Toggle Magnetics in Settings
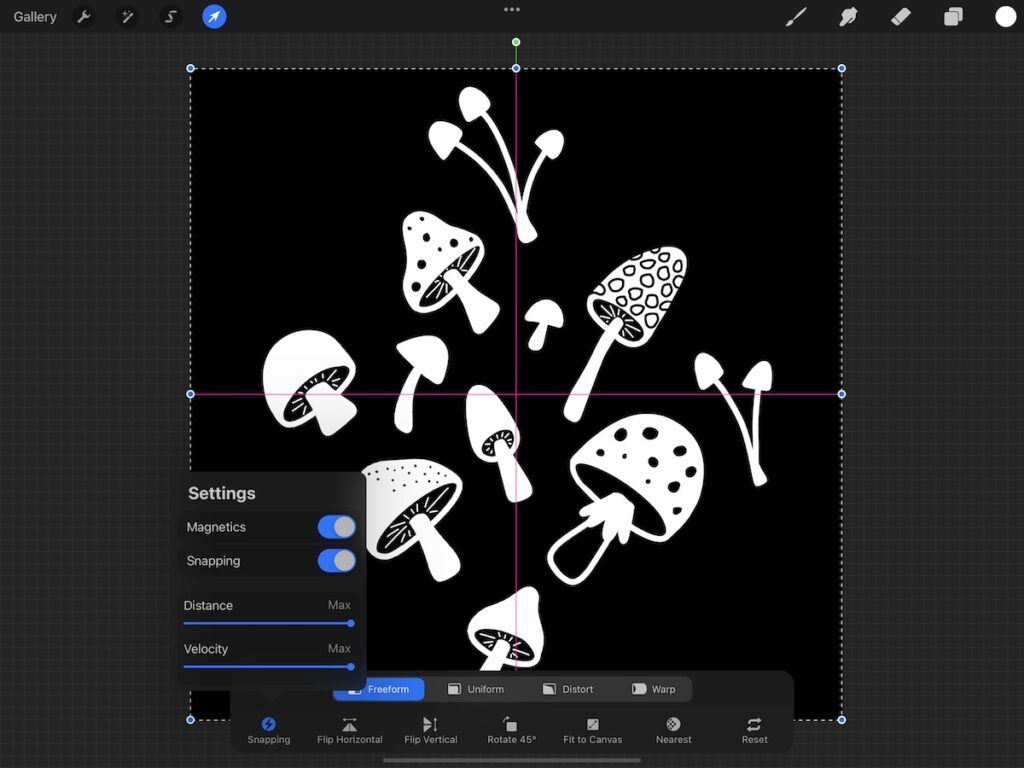This screenshot has width=1024, height=768. (336, 527)
